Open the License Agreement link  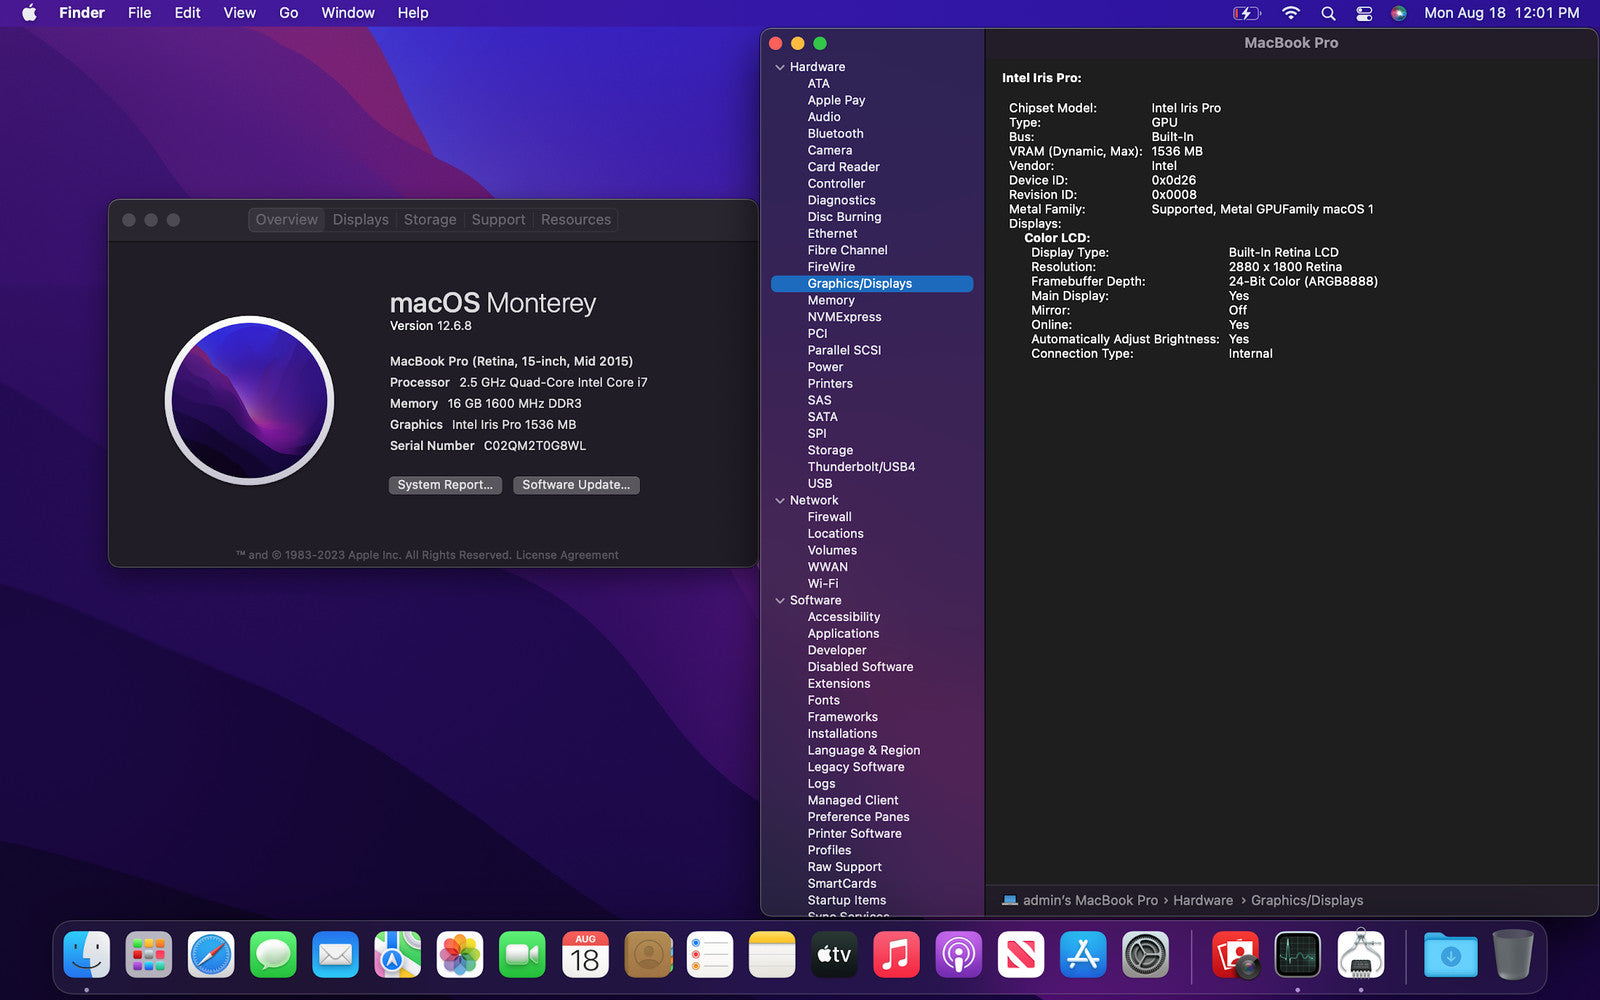coord(567,555)
